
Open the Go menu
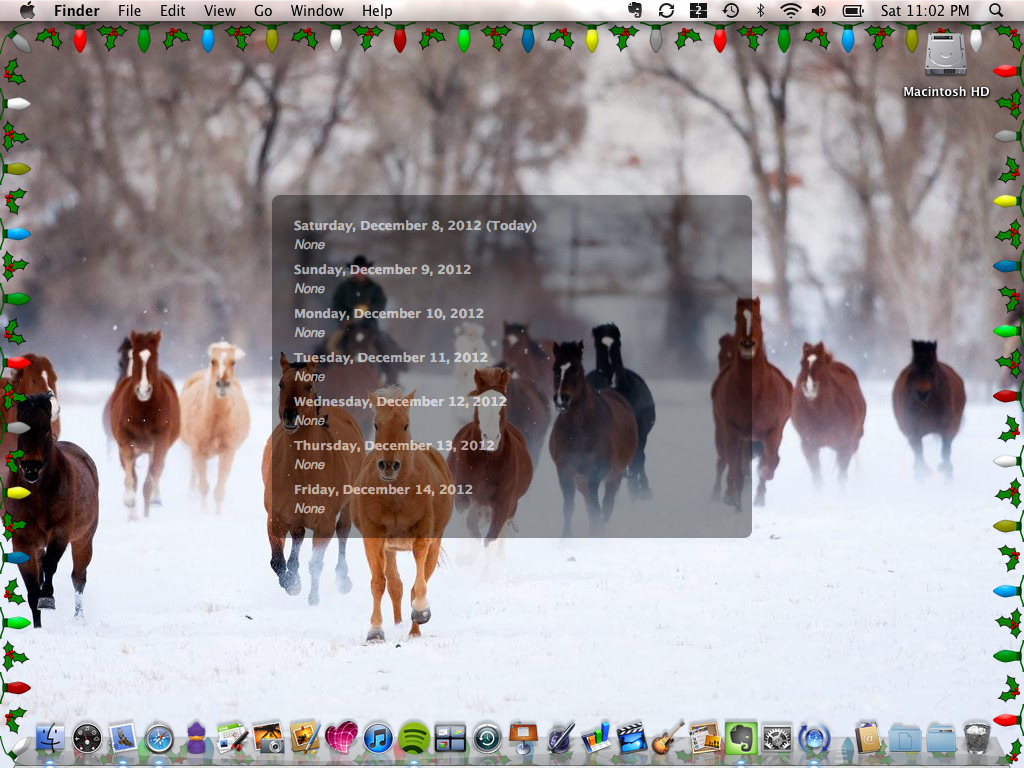[x=263, y=10]
